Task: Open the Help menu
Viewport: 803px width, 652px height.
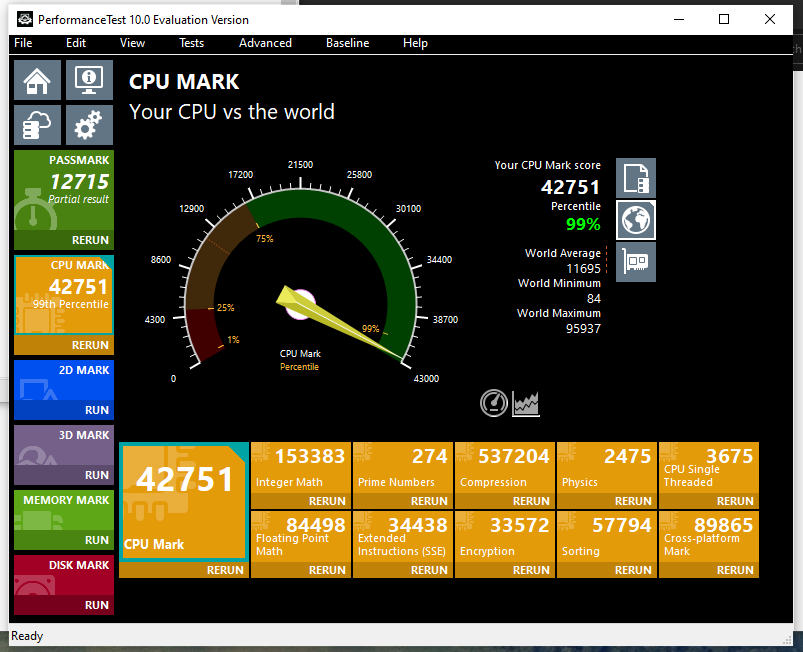Action: pos(415,43)
